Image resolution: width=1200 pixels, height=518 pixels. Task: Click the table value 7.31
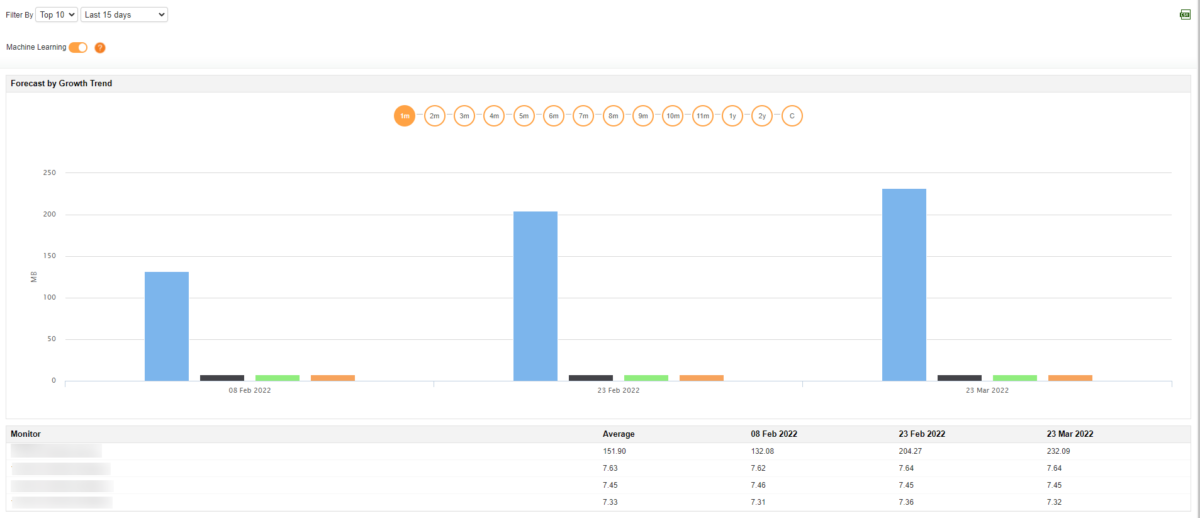pos(758,501)
